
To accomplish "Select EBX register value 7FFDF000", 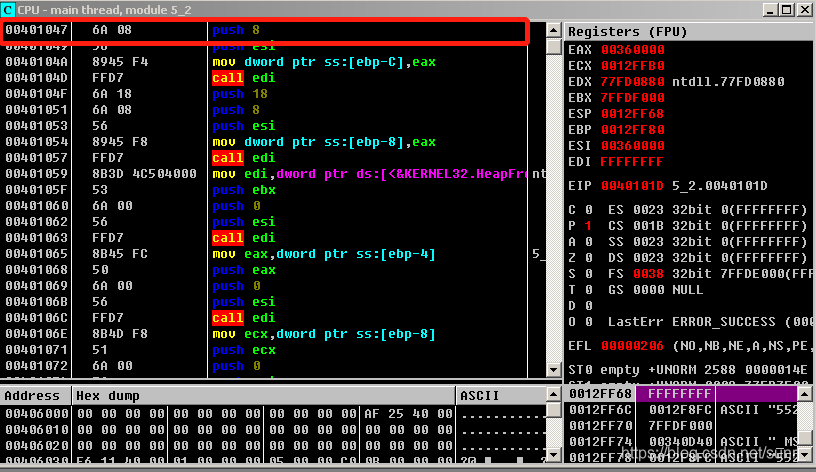I will 632,98.
